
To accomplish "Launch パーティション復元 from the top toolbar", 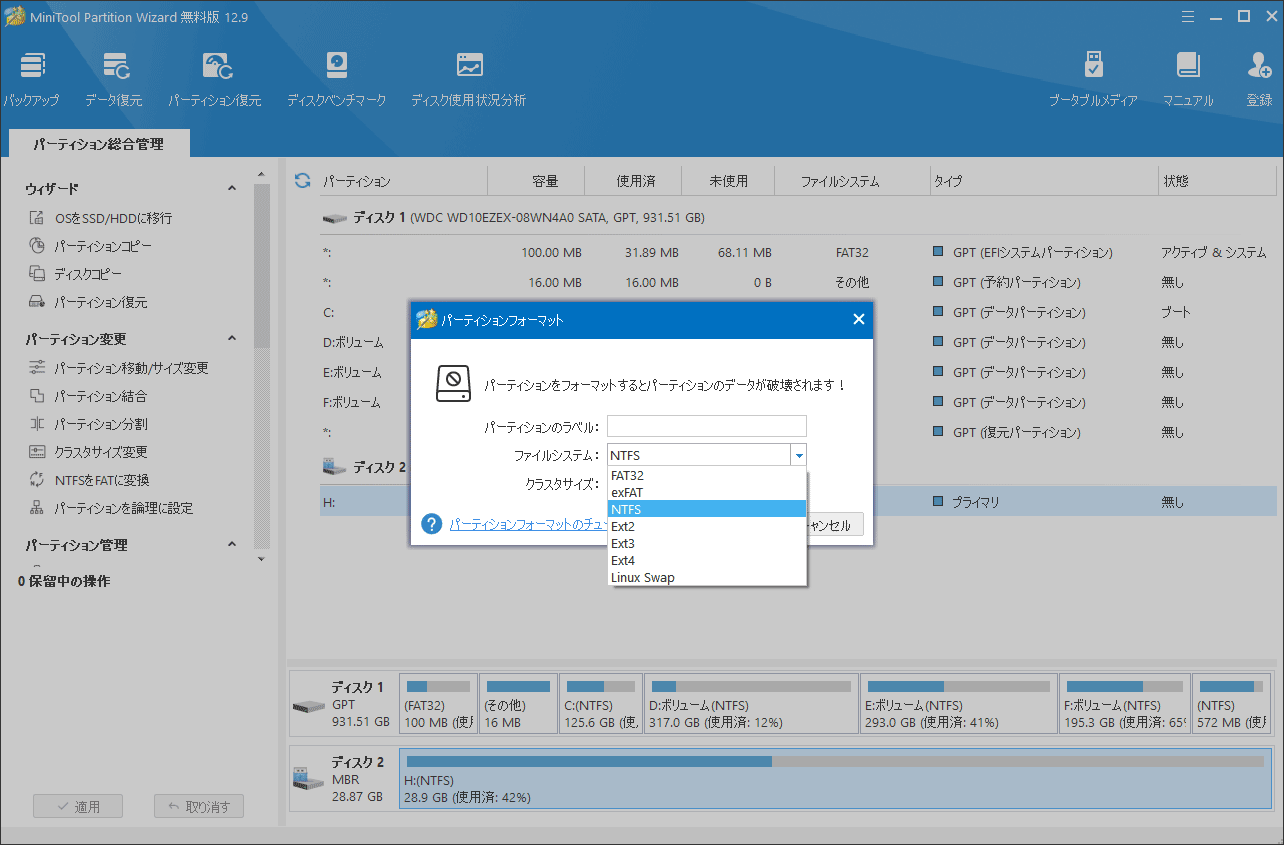I will [x=215, y=79].
